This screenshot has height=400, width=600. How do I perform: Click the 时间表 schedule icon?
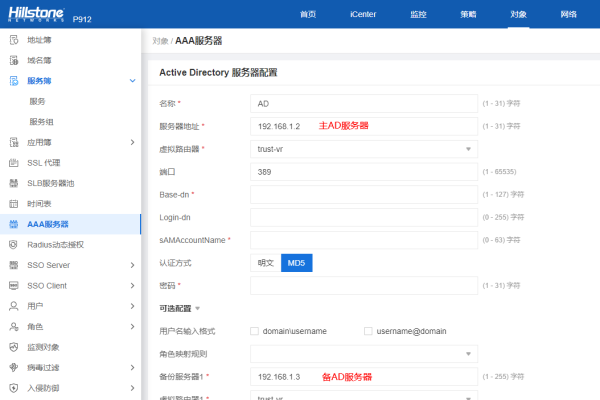click(14, 204)
